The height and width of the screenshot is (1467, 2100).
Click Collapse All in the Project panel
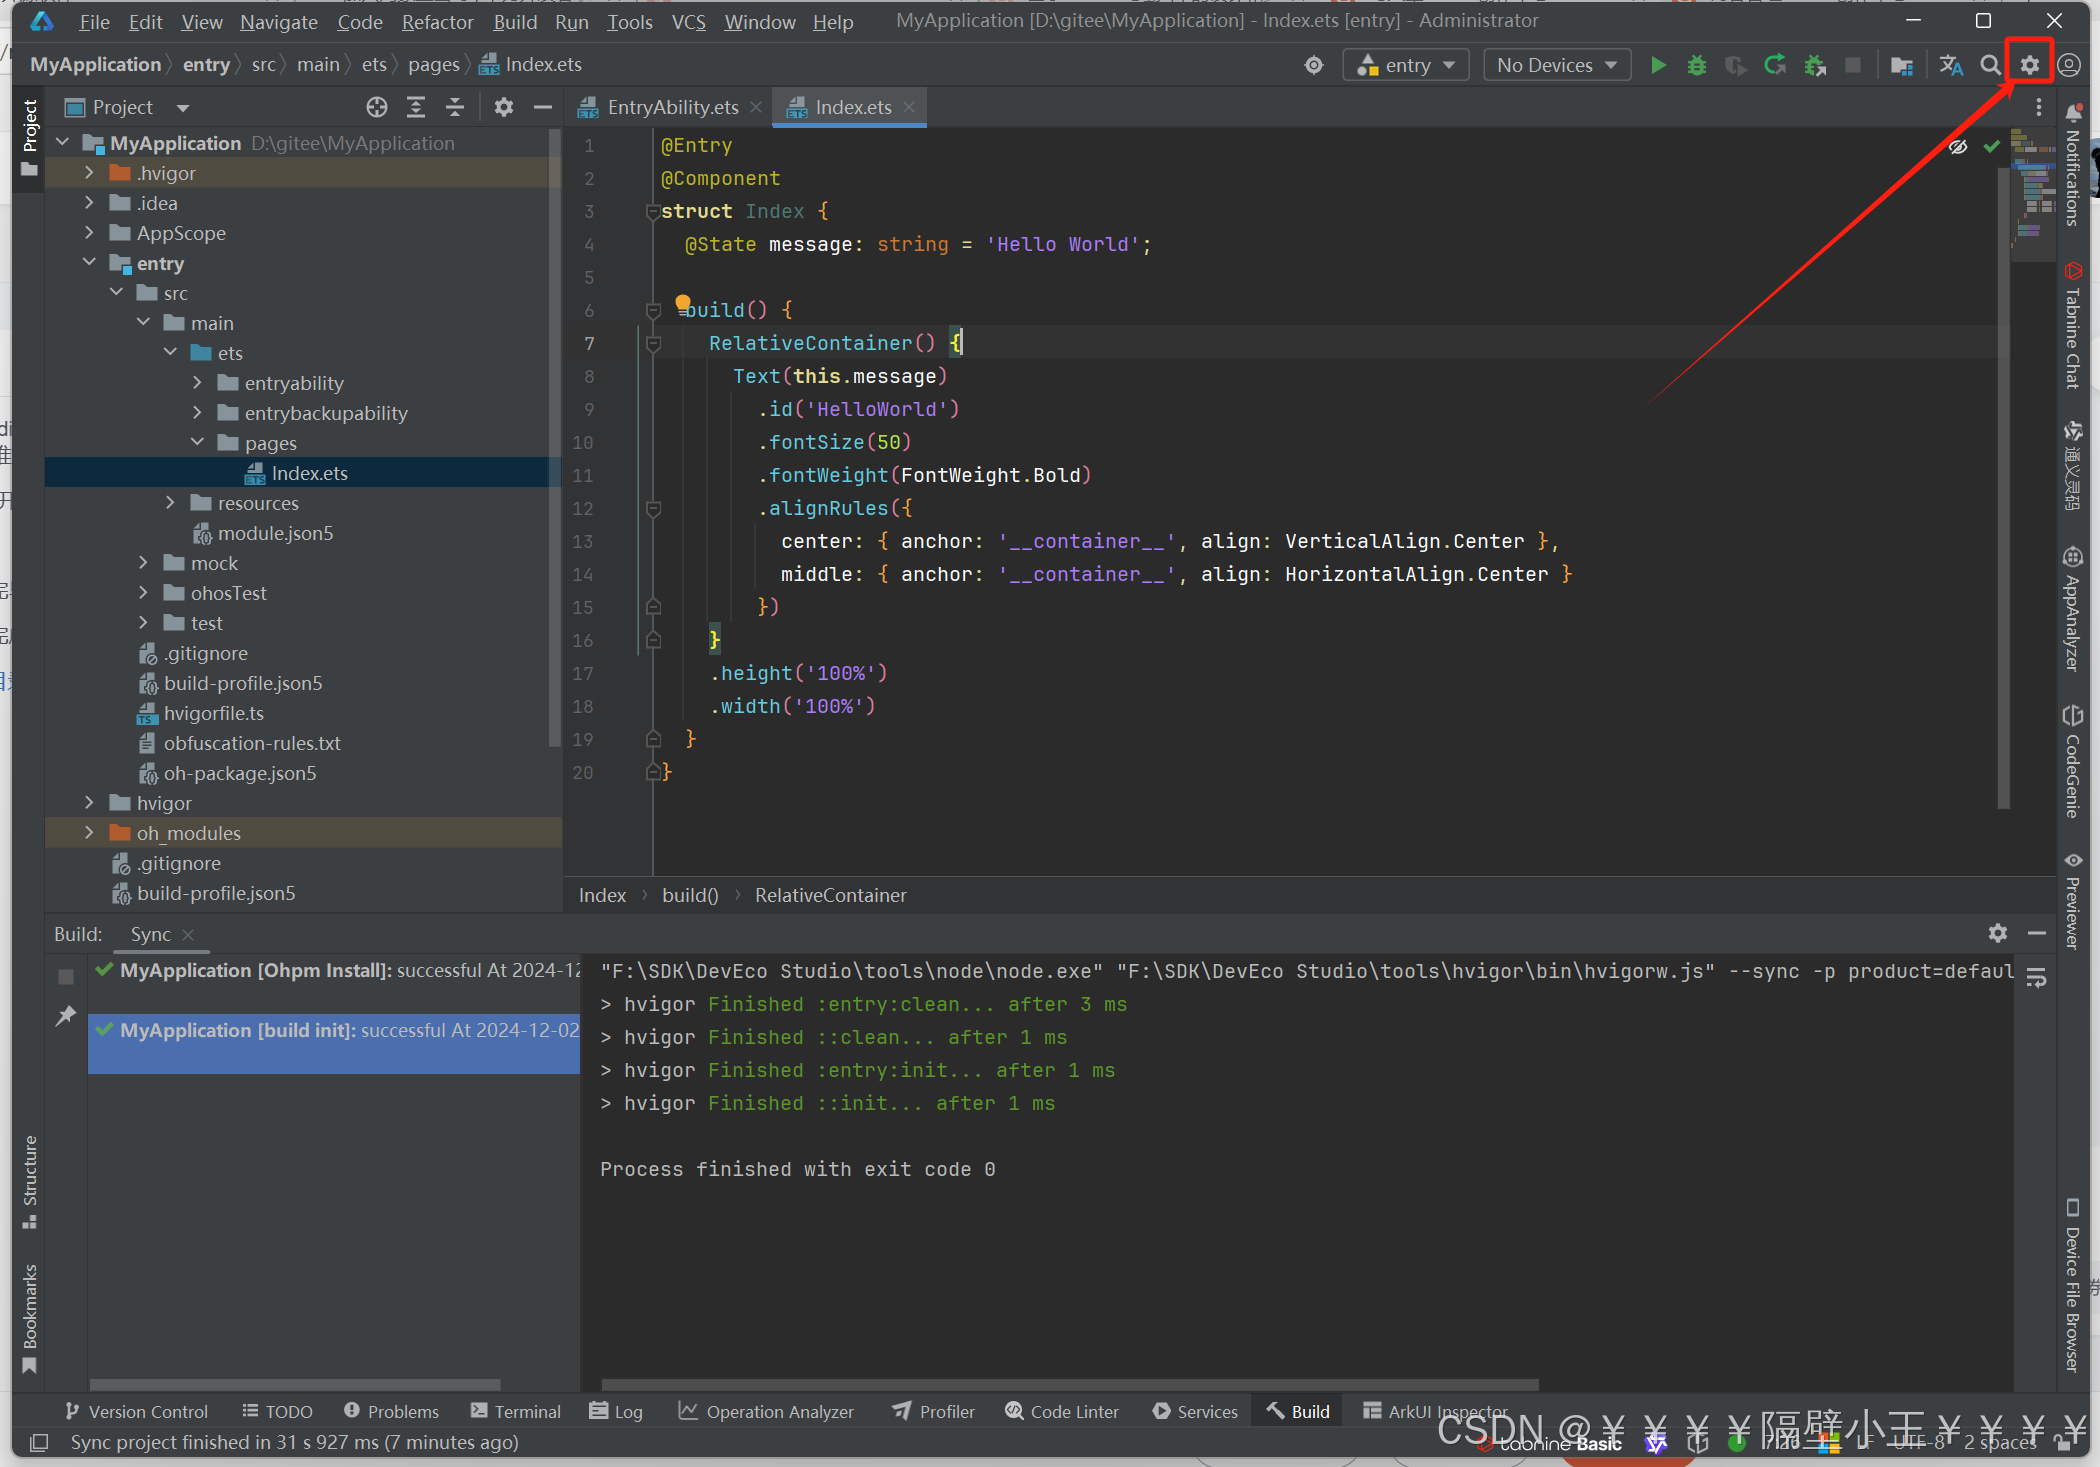(455, 107)
